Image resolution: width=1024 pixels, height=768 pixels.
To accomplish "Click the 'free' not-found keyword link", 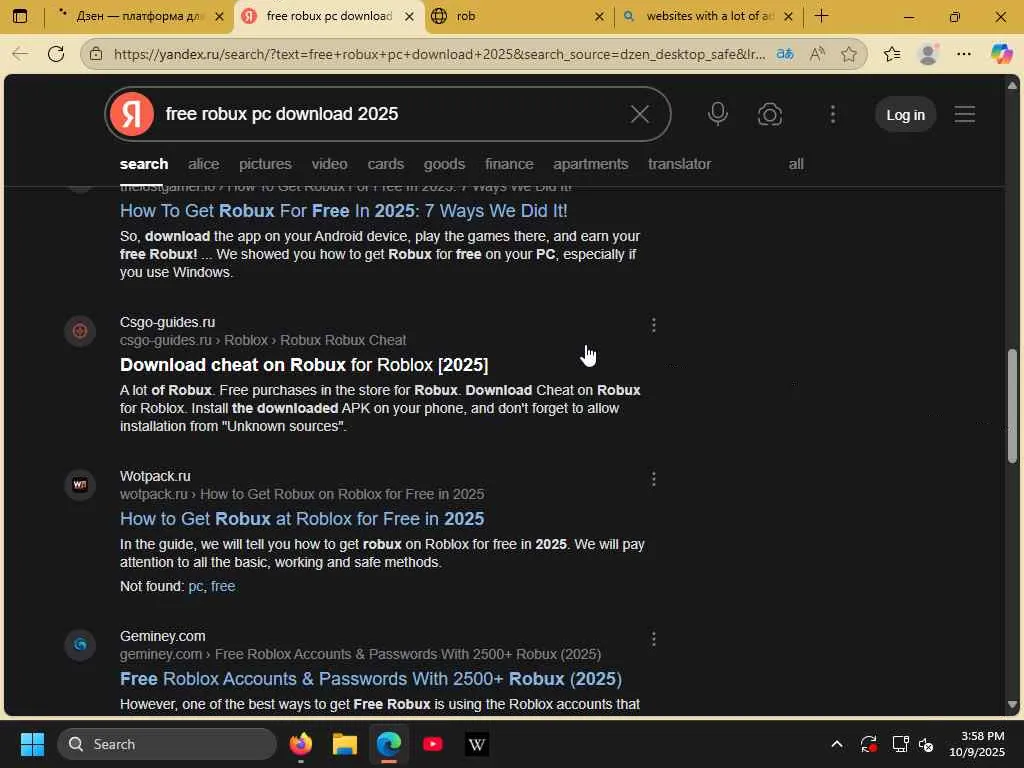I will (223, 586).
